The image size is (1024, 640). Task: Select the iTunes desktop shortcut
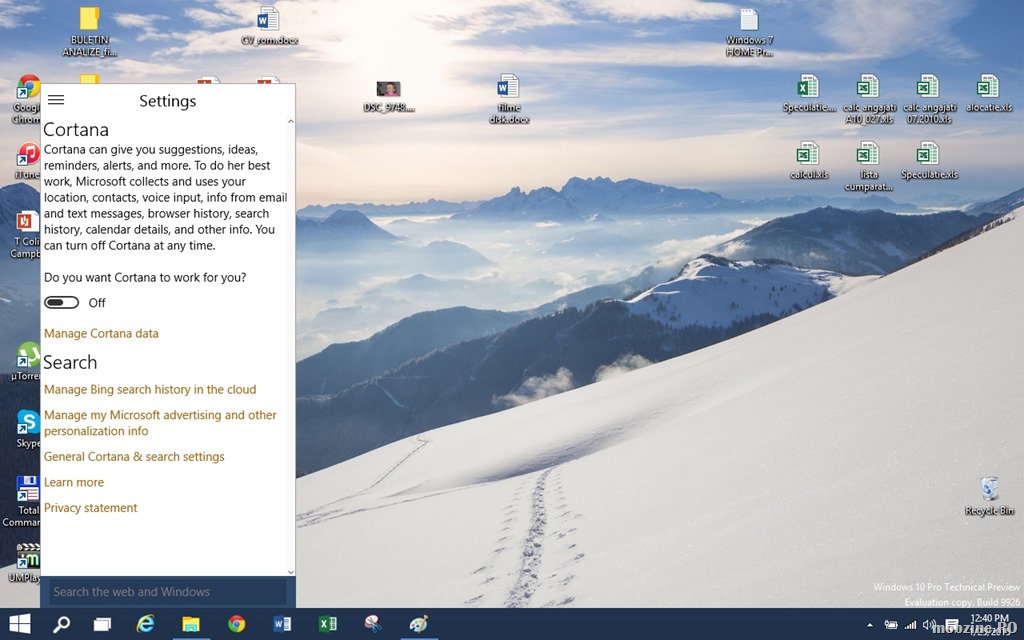click(27, 161)
